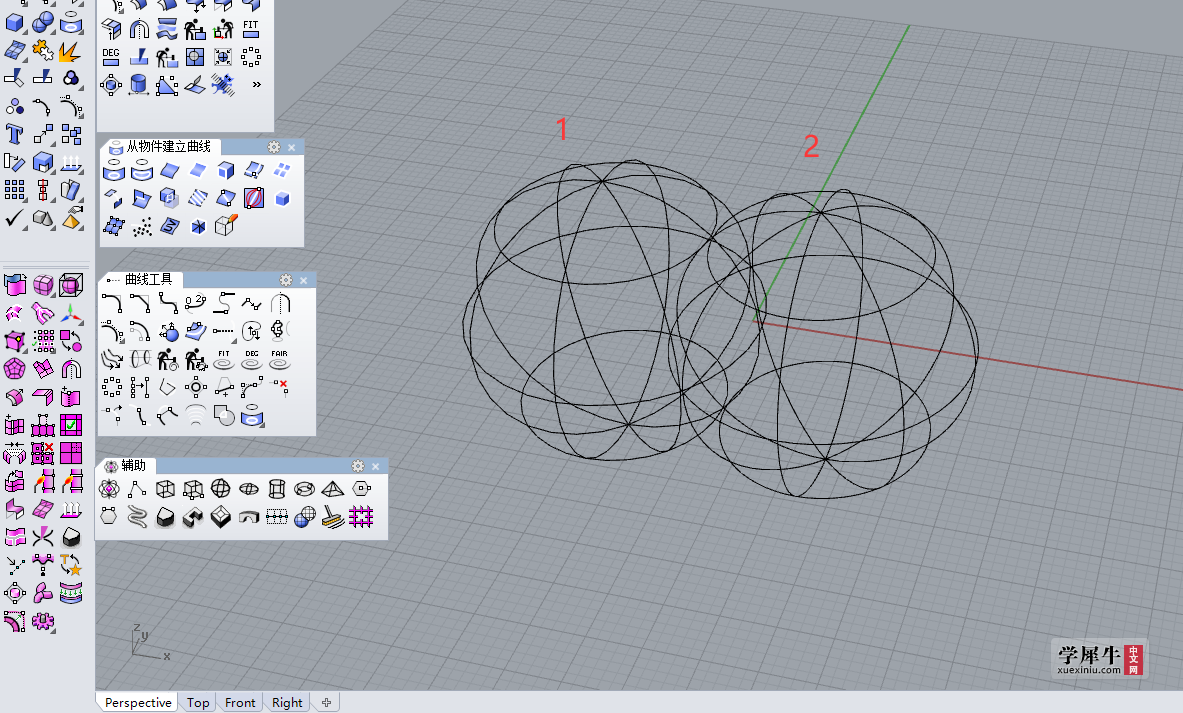Viewport: 1183px width, 713px height.
Task: Close the 曲线工具 panel
Action: tap(304, 281)
